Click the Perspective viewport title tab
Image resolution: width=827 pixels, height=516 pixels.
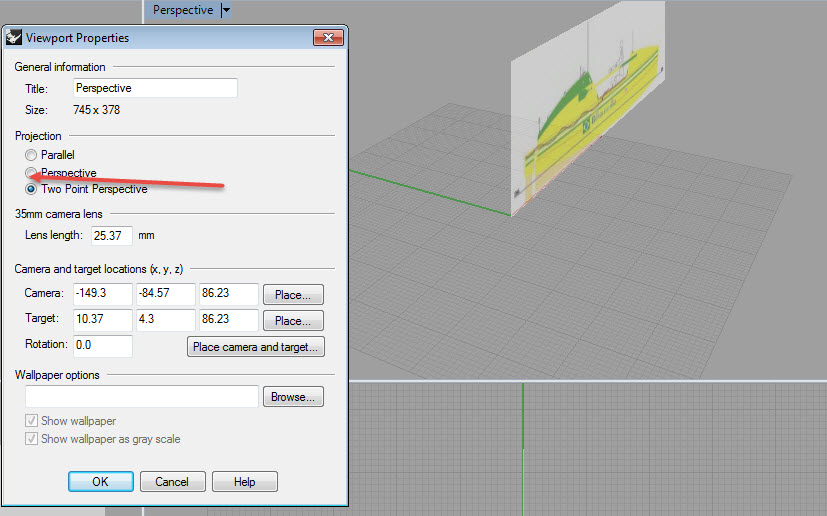(x=183, y=10)
